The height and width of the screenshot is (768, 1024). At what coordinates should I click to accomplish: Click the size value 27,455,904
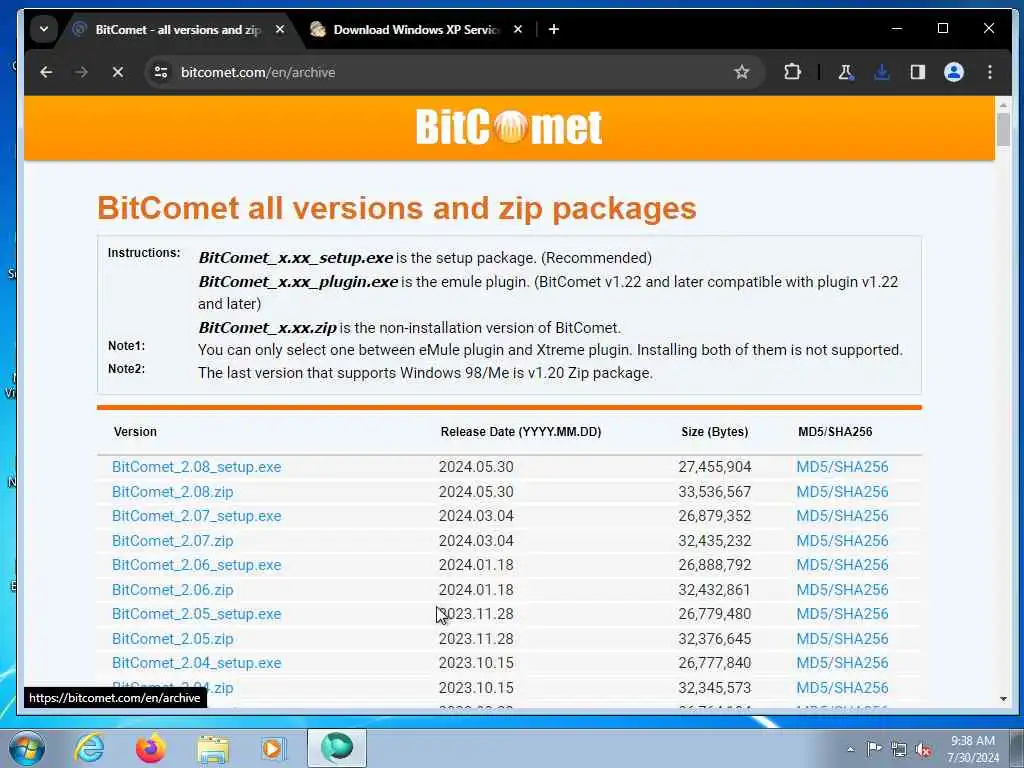[x=714, y=467]
